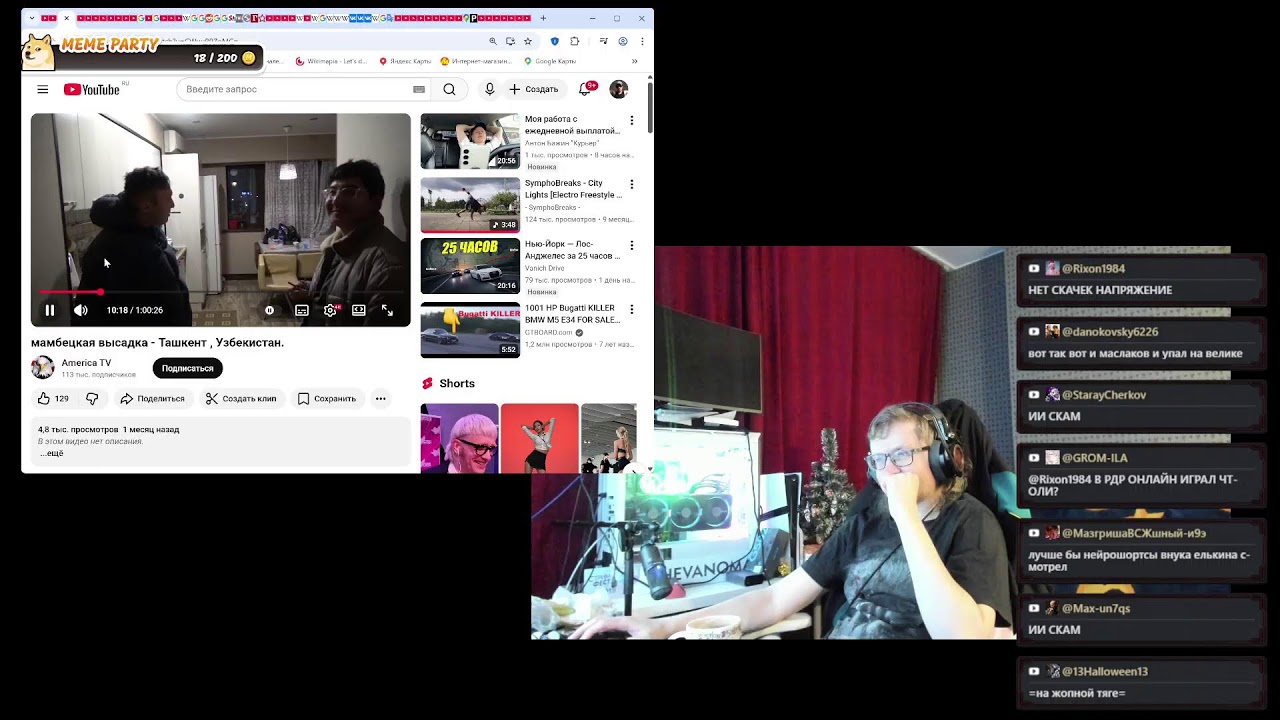Open video player settings gear
1280x720 pixels.
point(330,311)
